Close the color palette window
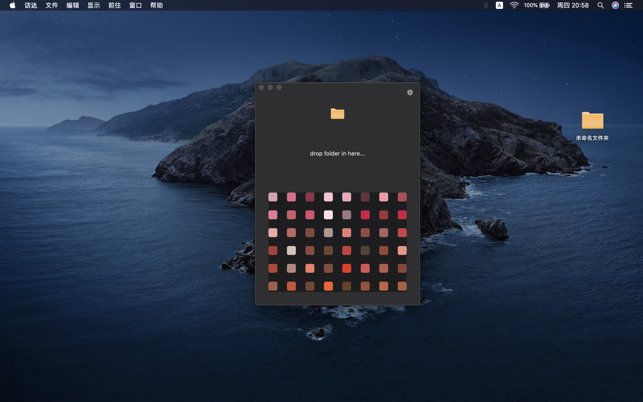Image resolution: width=643 pixels, height=402 pixels. coord(261,87)
